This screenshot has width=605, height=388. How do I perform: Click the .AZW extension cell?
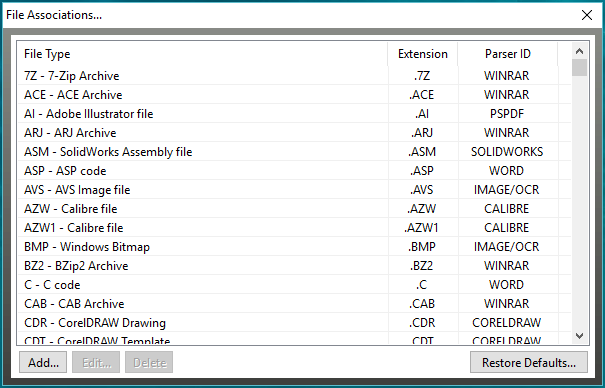pos(422,209)
